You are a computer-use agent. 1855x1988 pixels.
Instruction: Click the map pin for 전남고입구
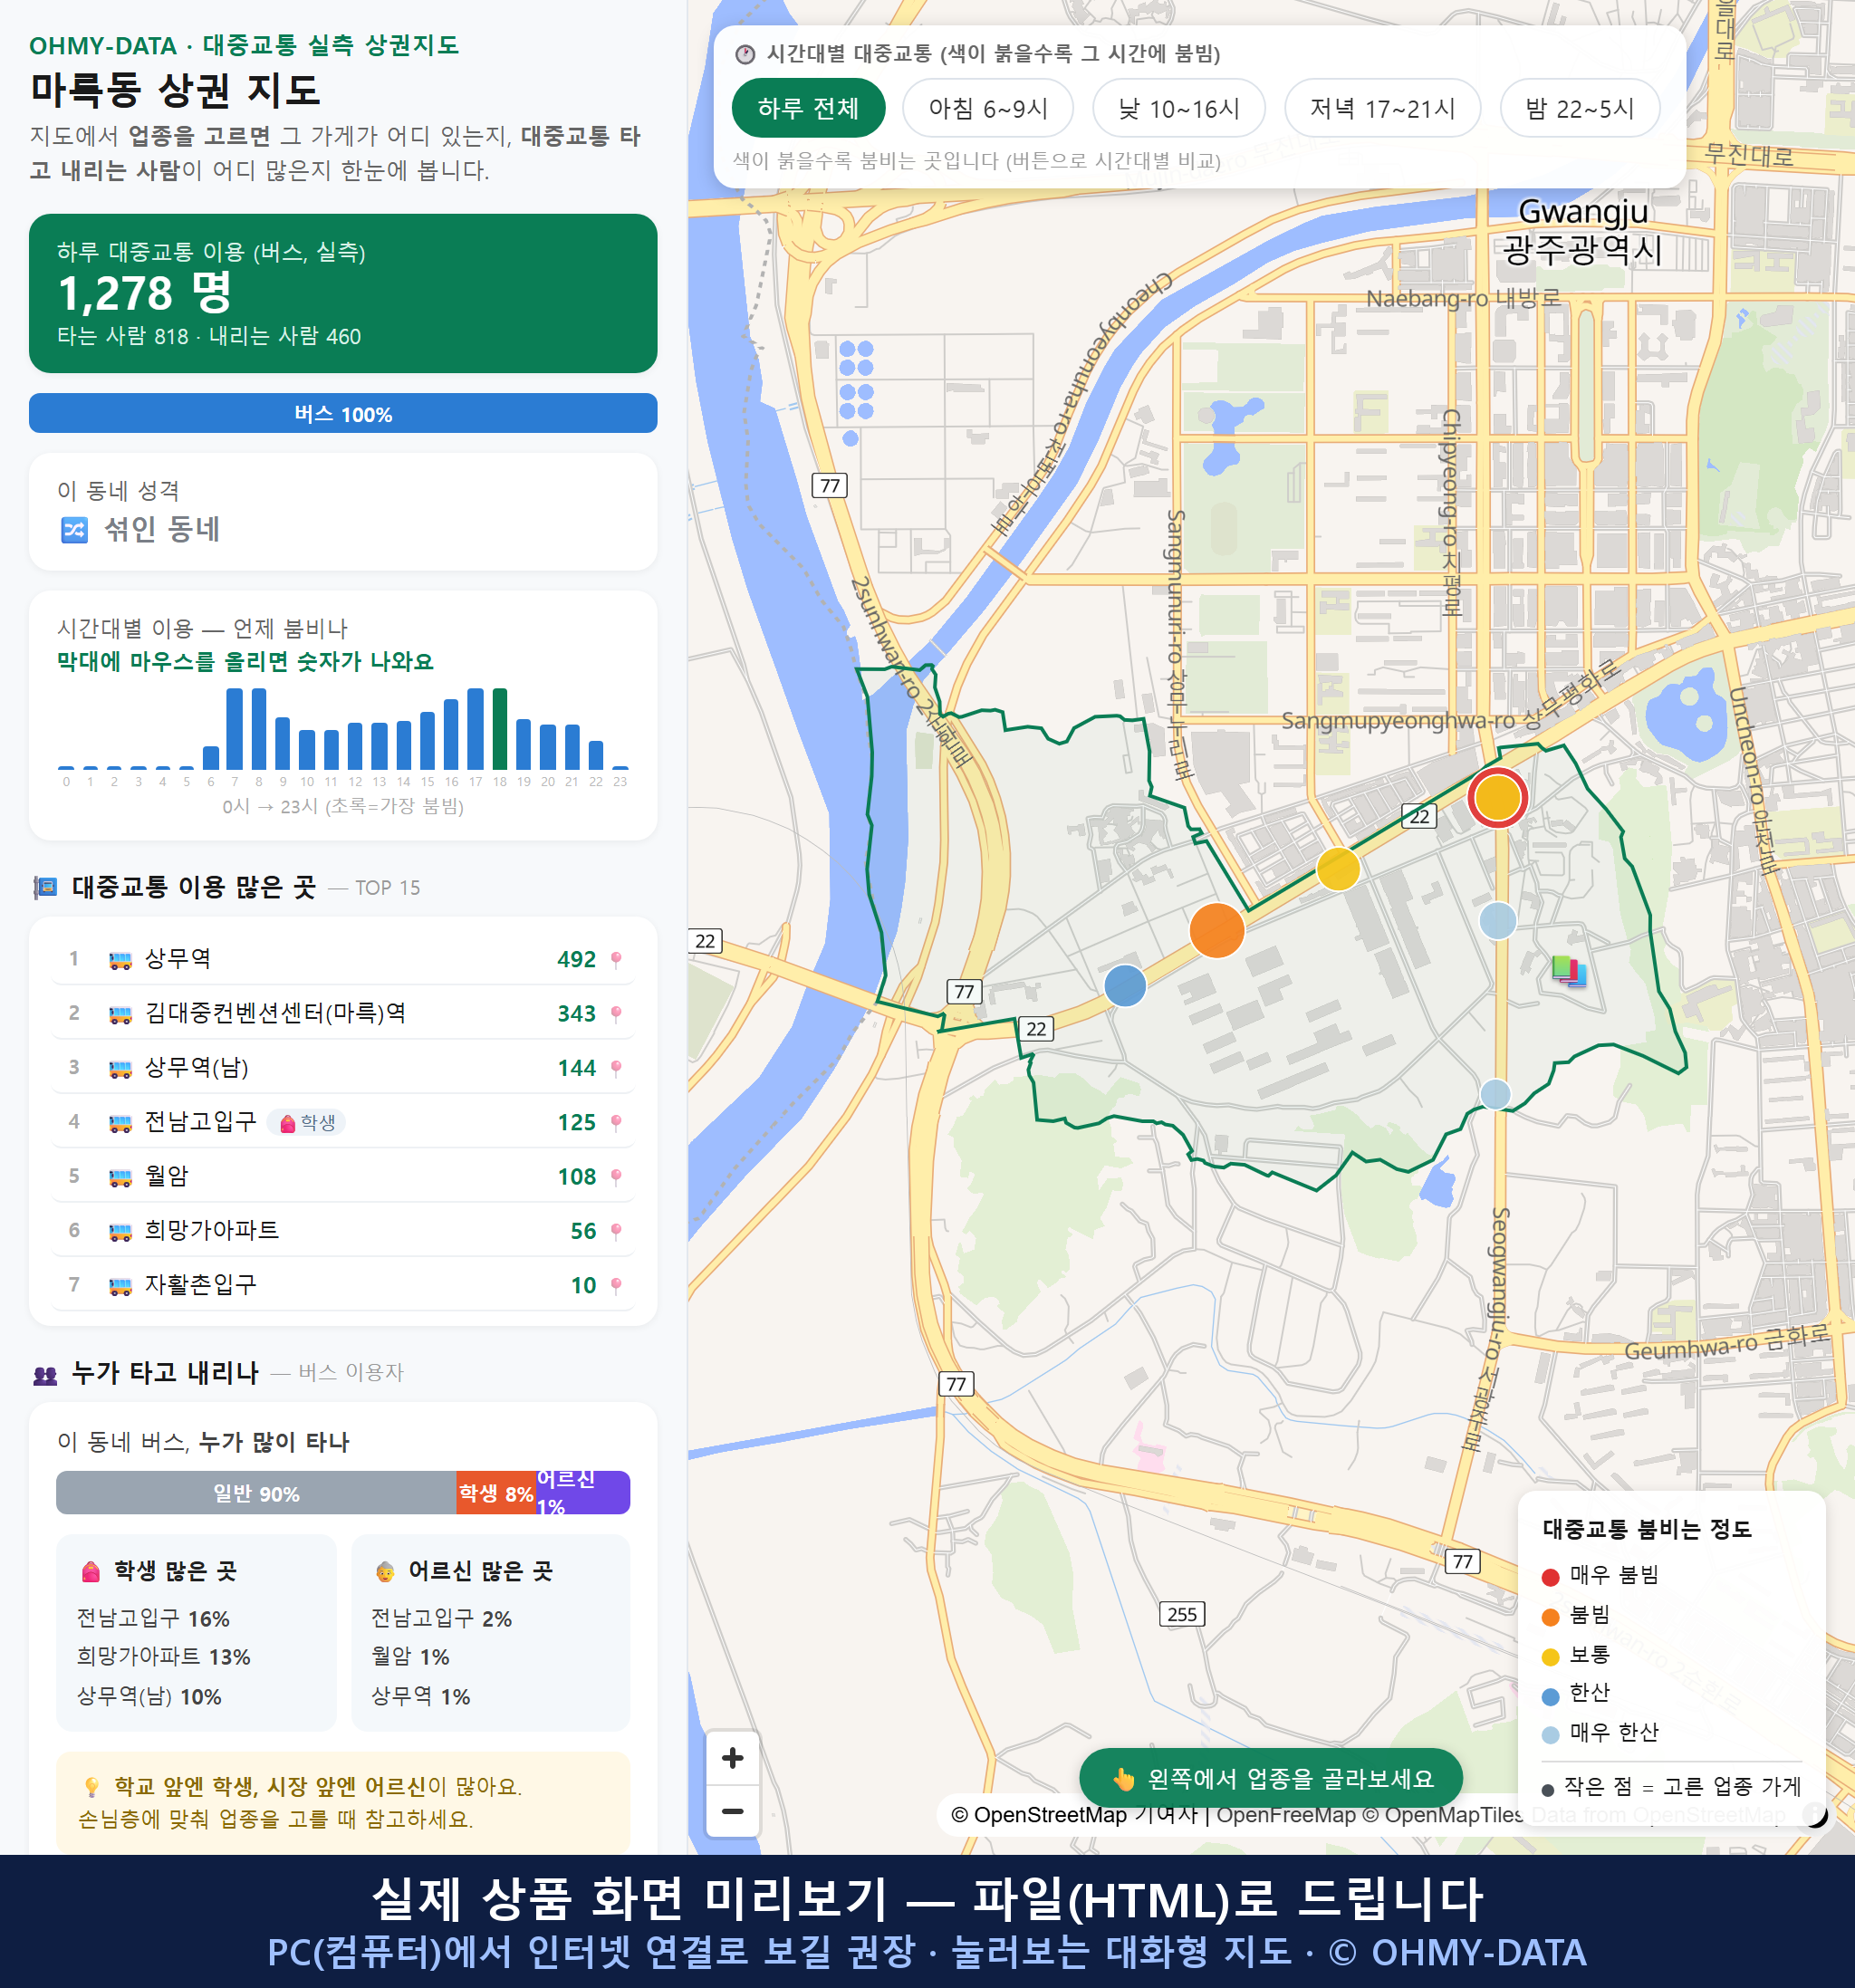[x=616, y=1123]
